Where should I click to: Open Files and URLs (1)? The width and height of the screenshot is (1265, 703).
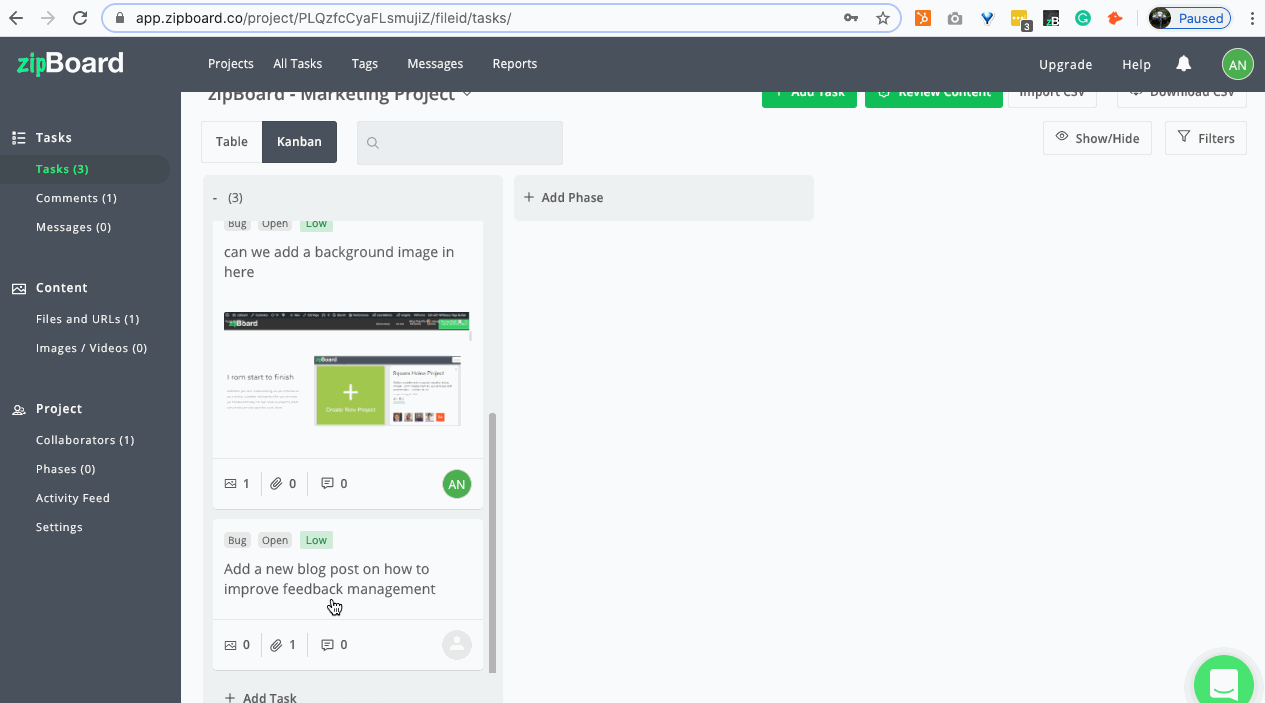coord(87,319)
